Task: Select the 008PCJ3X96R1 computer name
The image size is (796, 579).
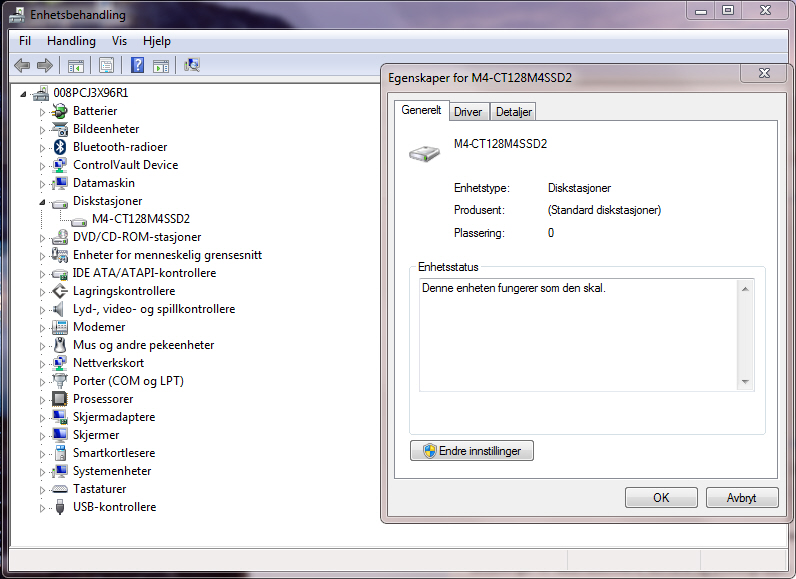Action: click(91, 93)
